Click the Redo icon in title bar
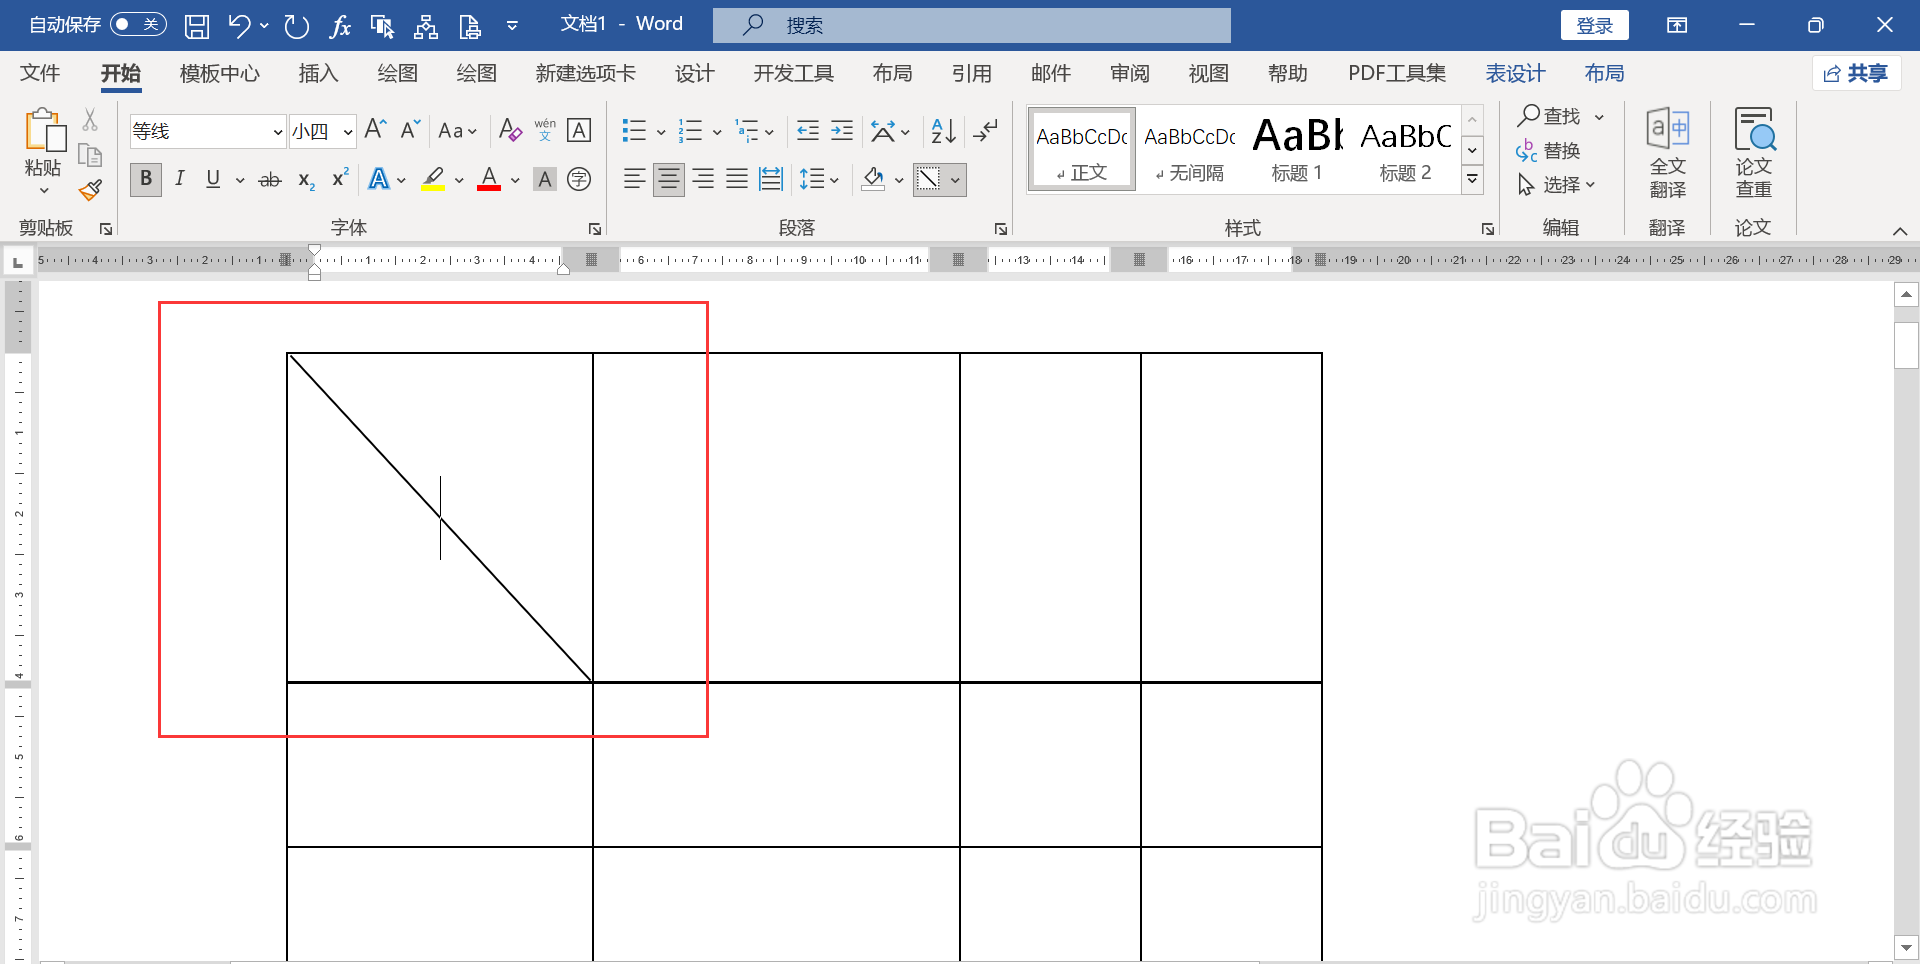 296,26
